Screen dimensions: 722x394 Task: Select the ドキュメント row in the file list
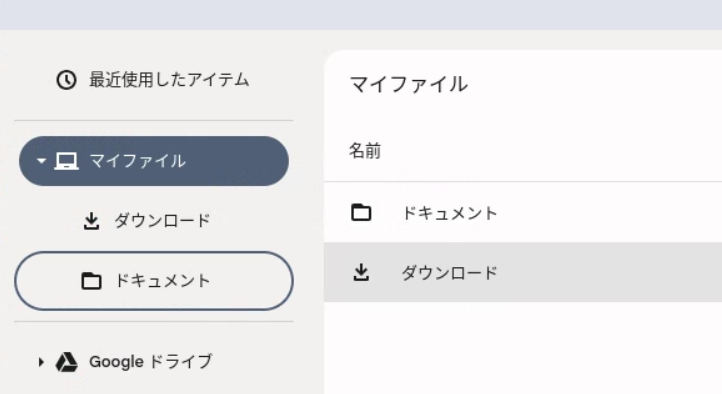point(523,213)
